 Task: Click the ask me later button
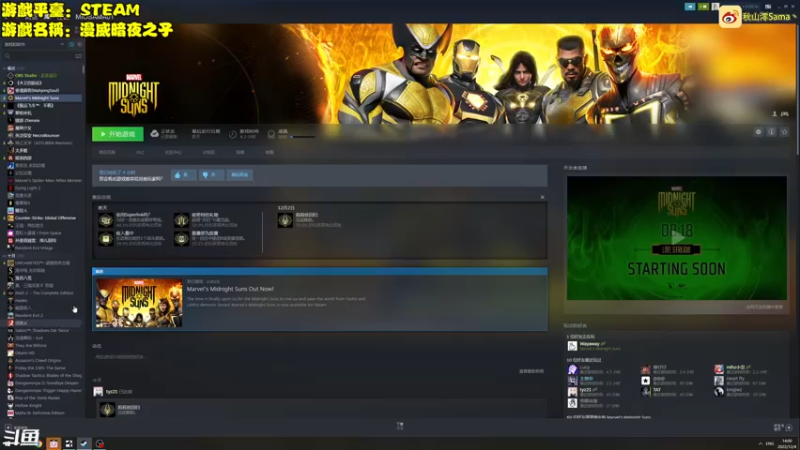click(239, 175)
